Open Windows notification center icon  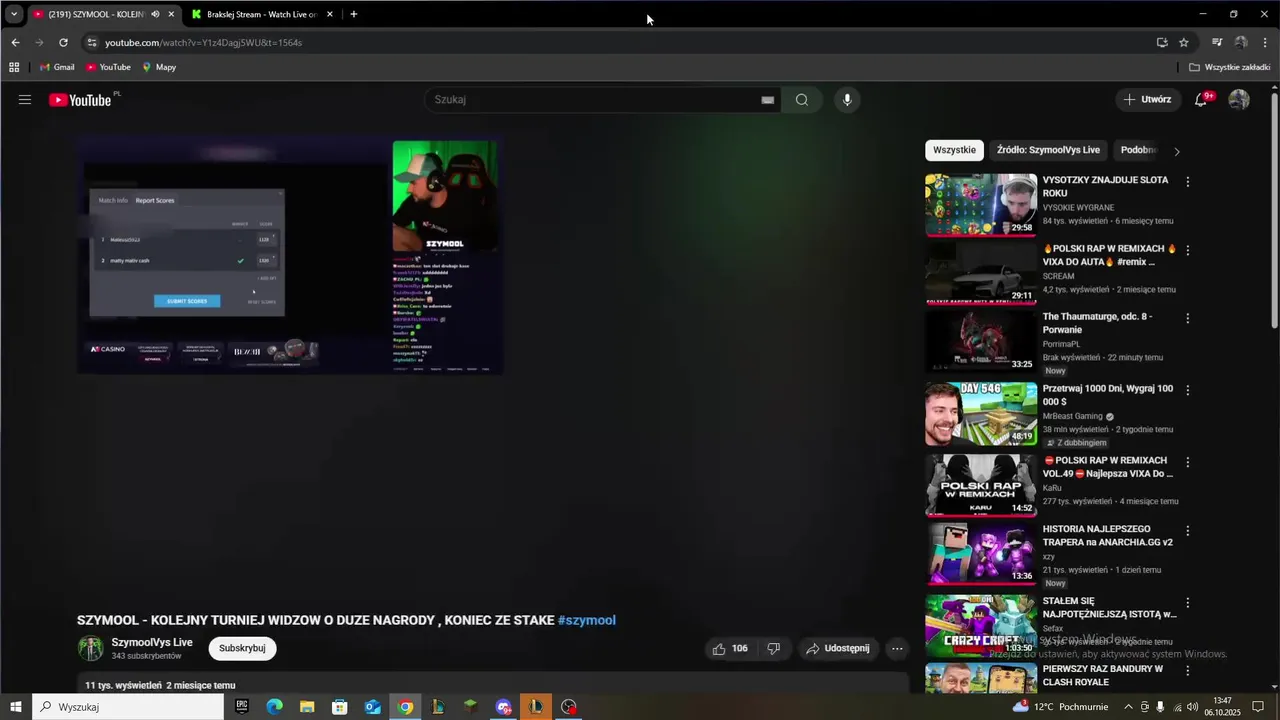1259,707
